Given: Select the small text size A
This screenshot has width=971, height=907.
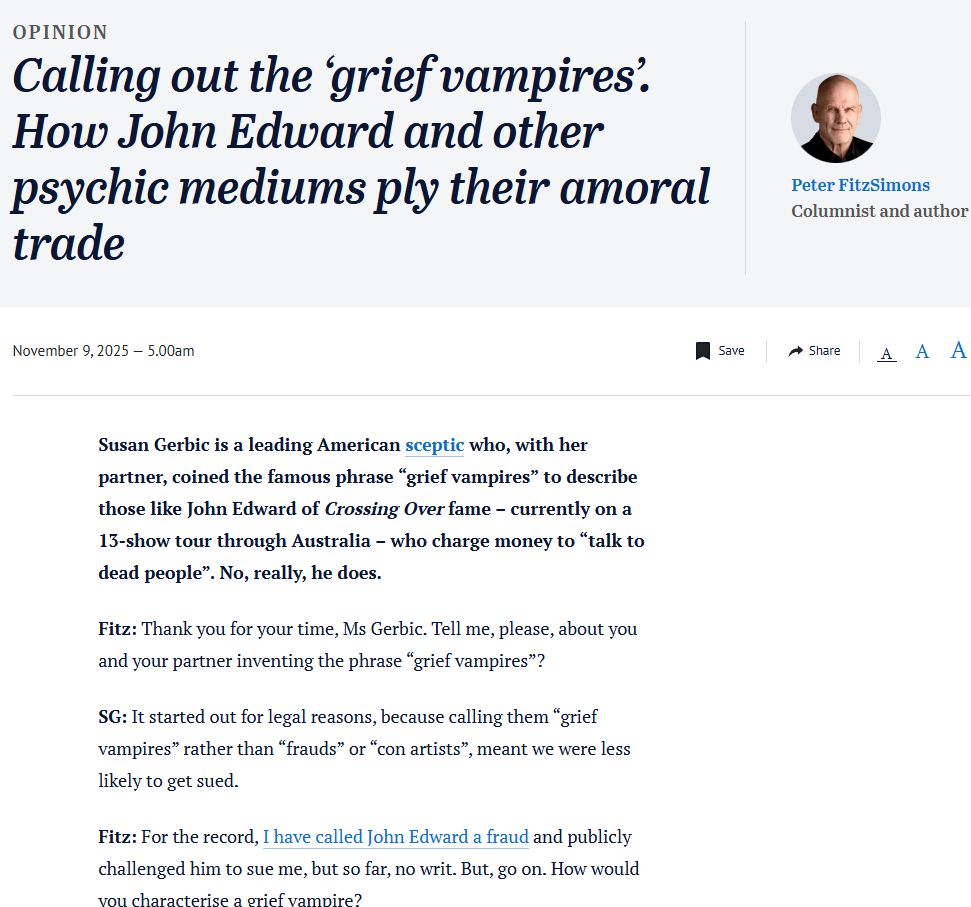Looking at the screenshot, I should point(887,353).
